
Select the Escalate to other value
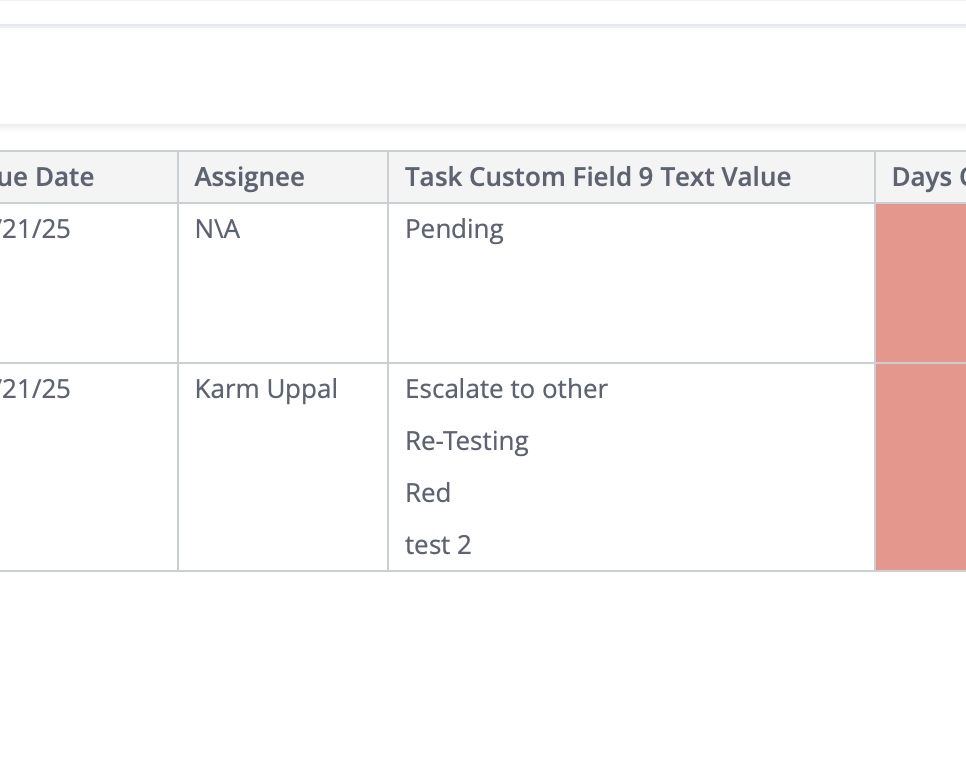[506, 389]
